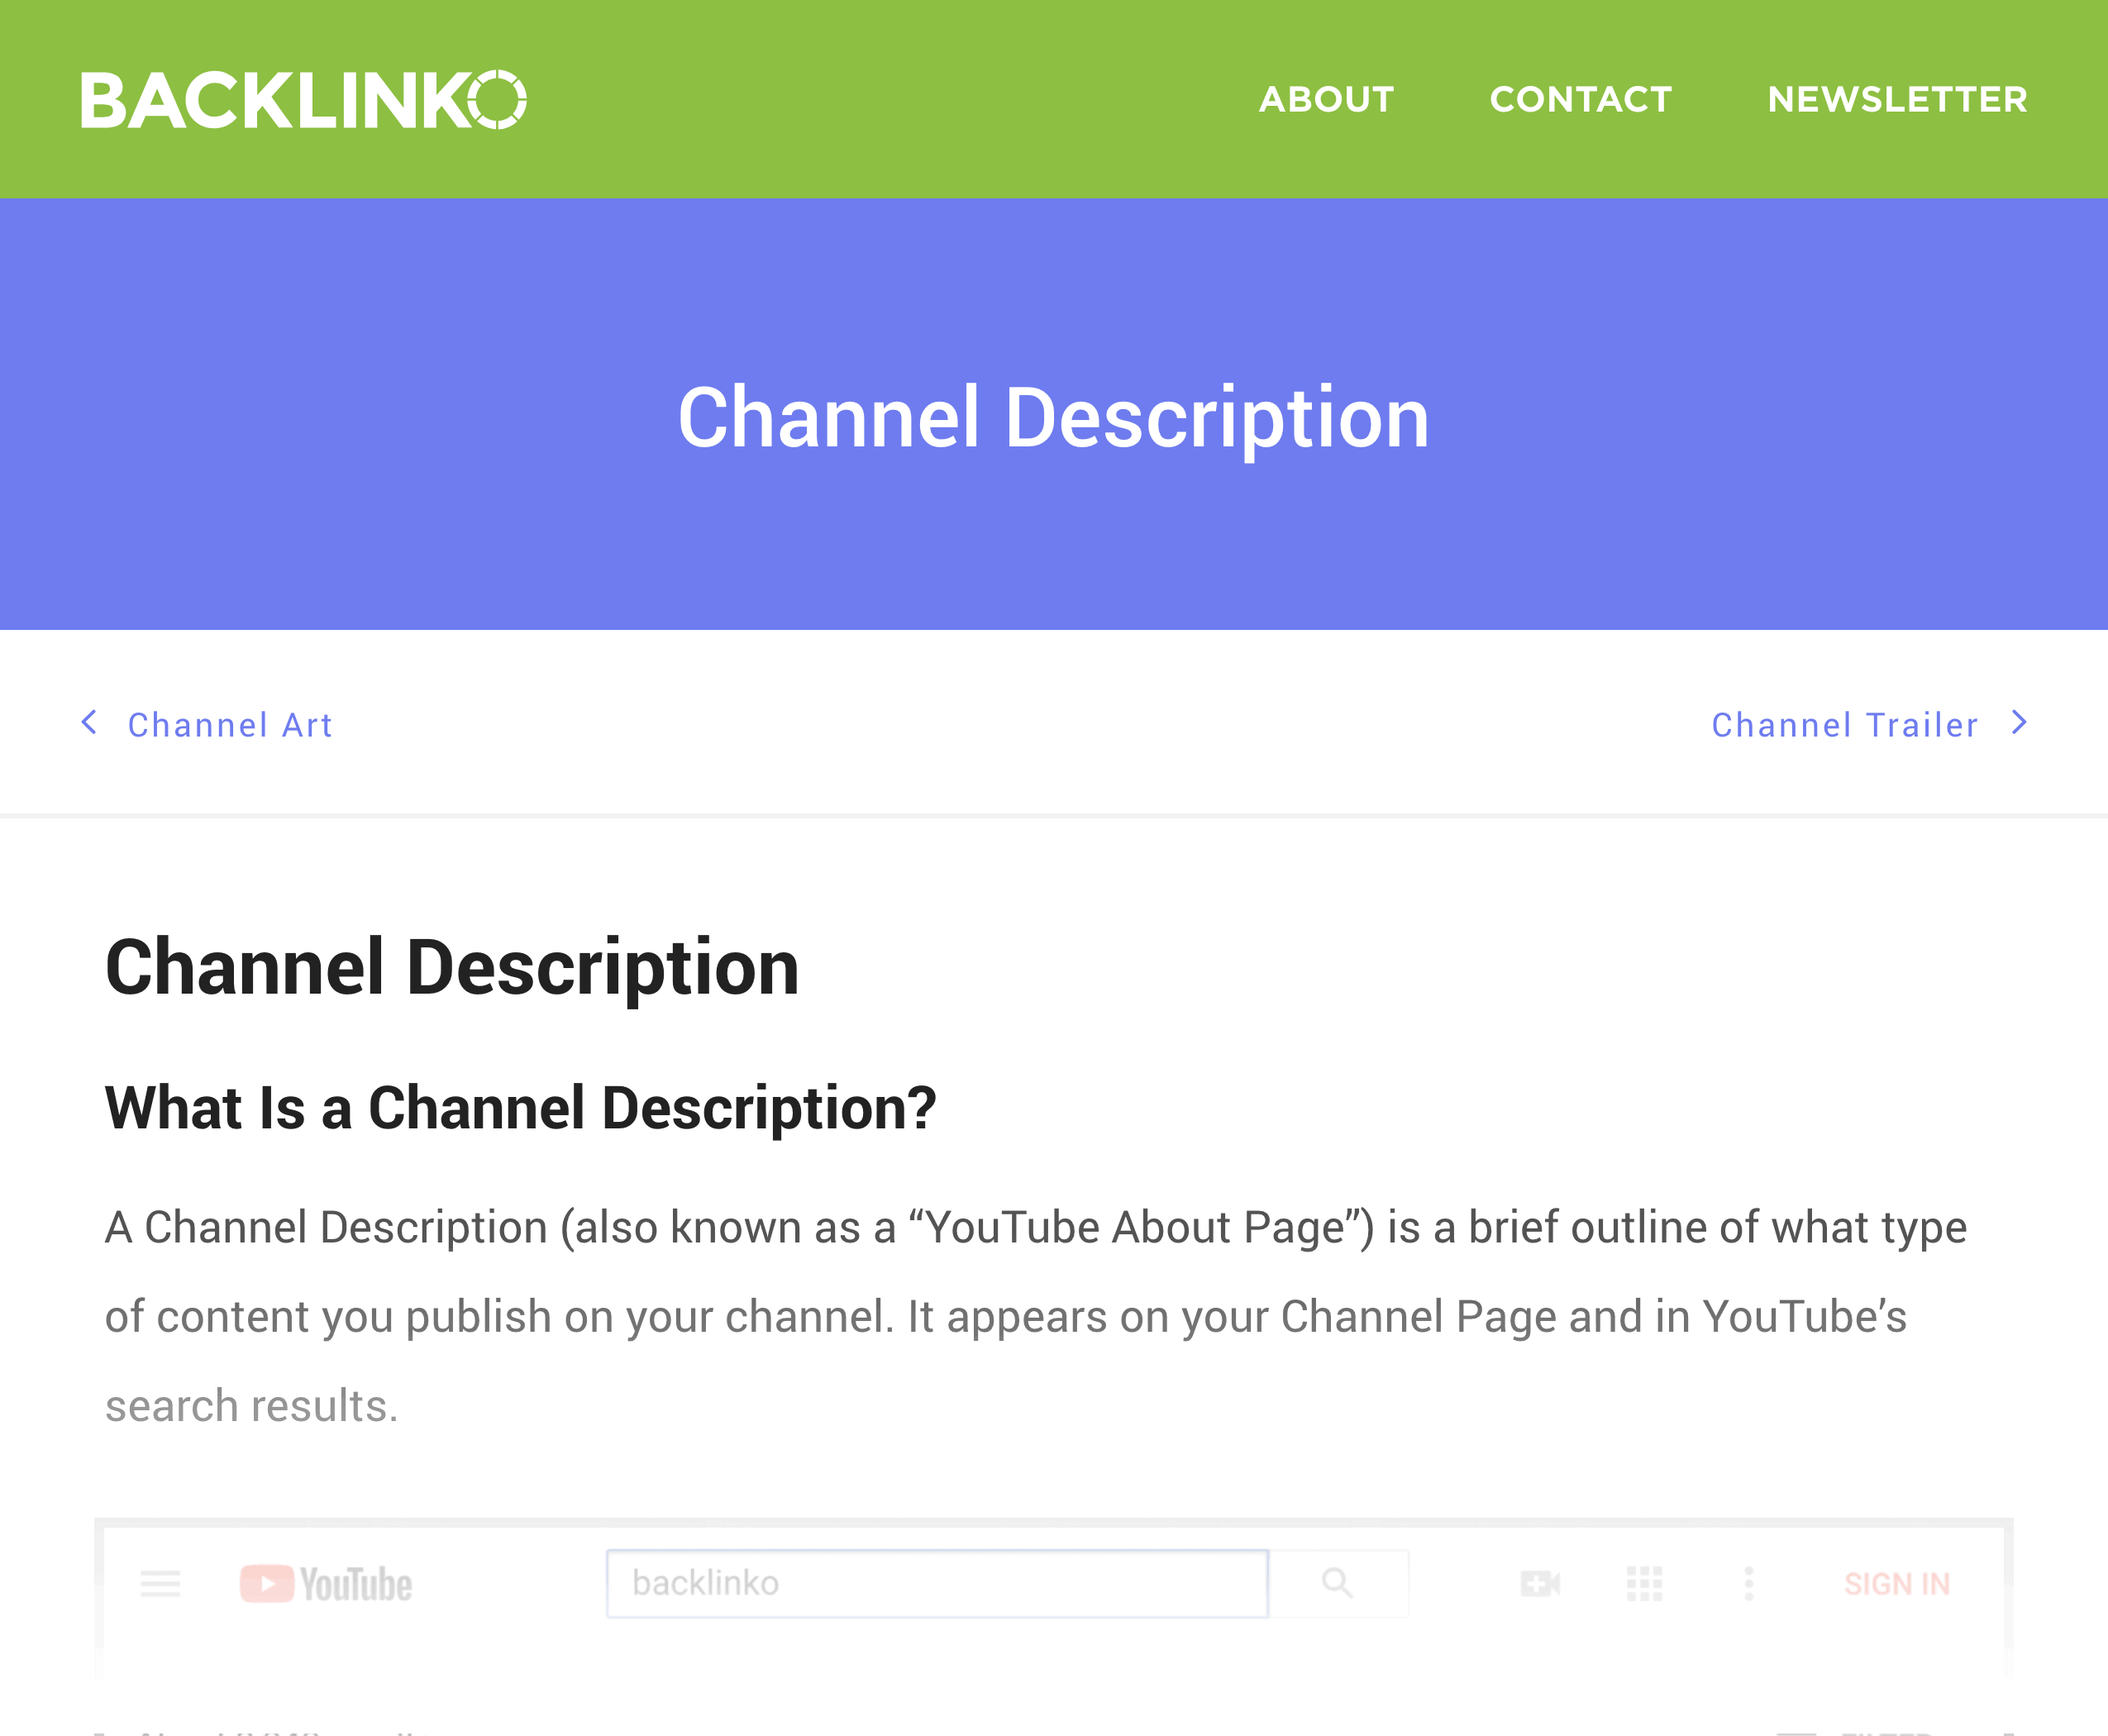Viewport: 2108px width, 1736px height.
Task: Expand the YouTube search bar dropdown
Action: (x=938, y=1584)
